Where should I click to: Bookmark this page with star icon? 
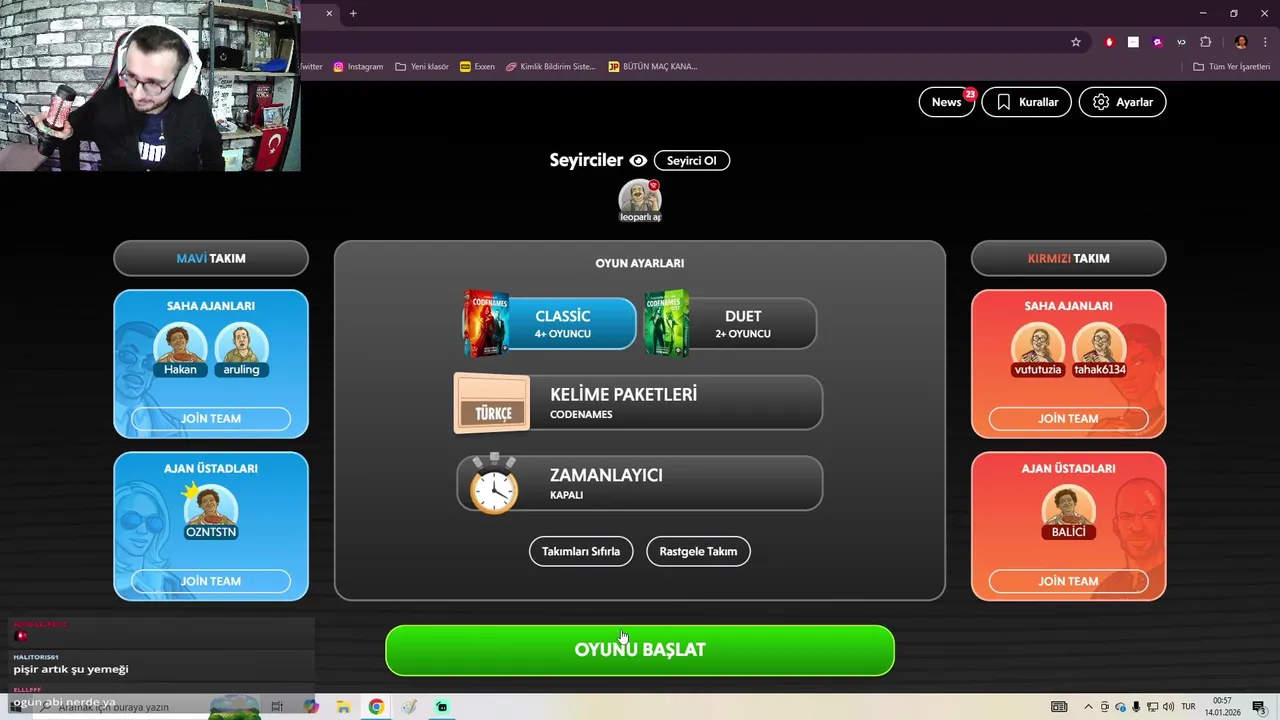coord(1076,42)
